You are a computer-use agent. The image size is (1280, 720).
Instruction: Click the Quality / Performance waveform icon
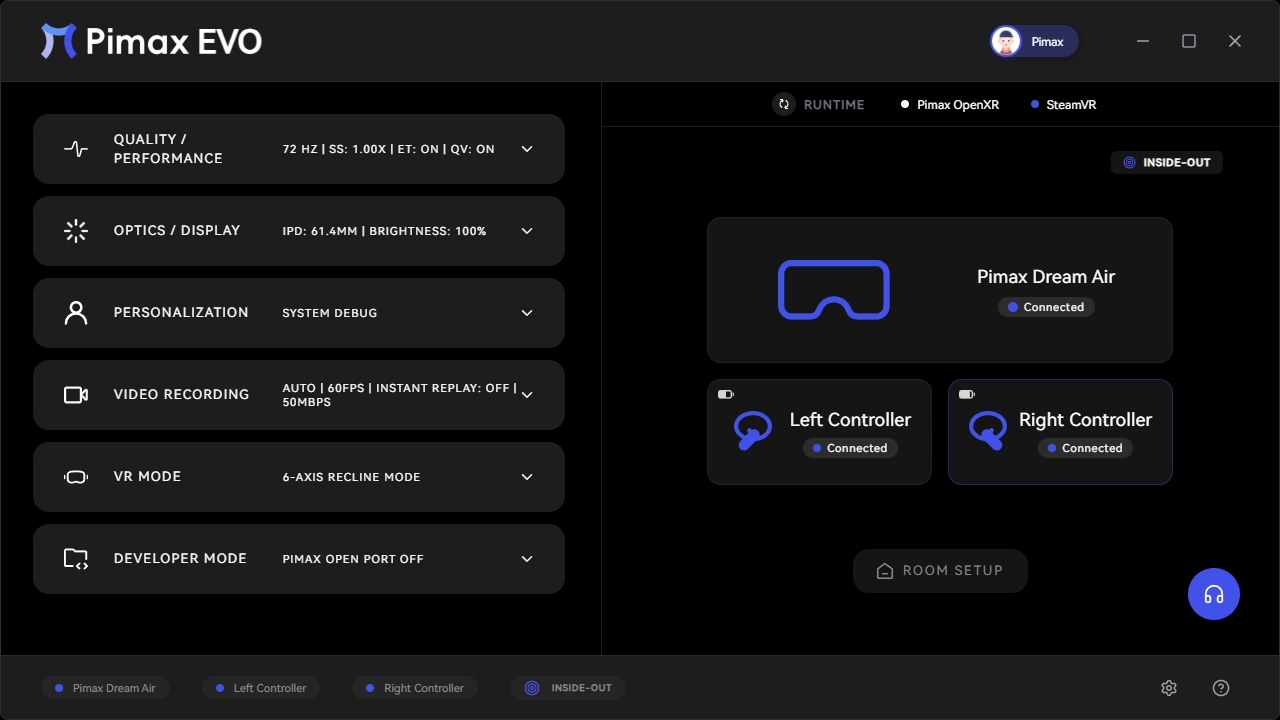(76, 149)
